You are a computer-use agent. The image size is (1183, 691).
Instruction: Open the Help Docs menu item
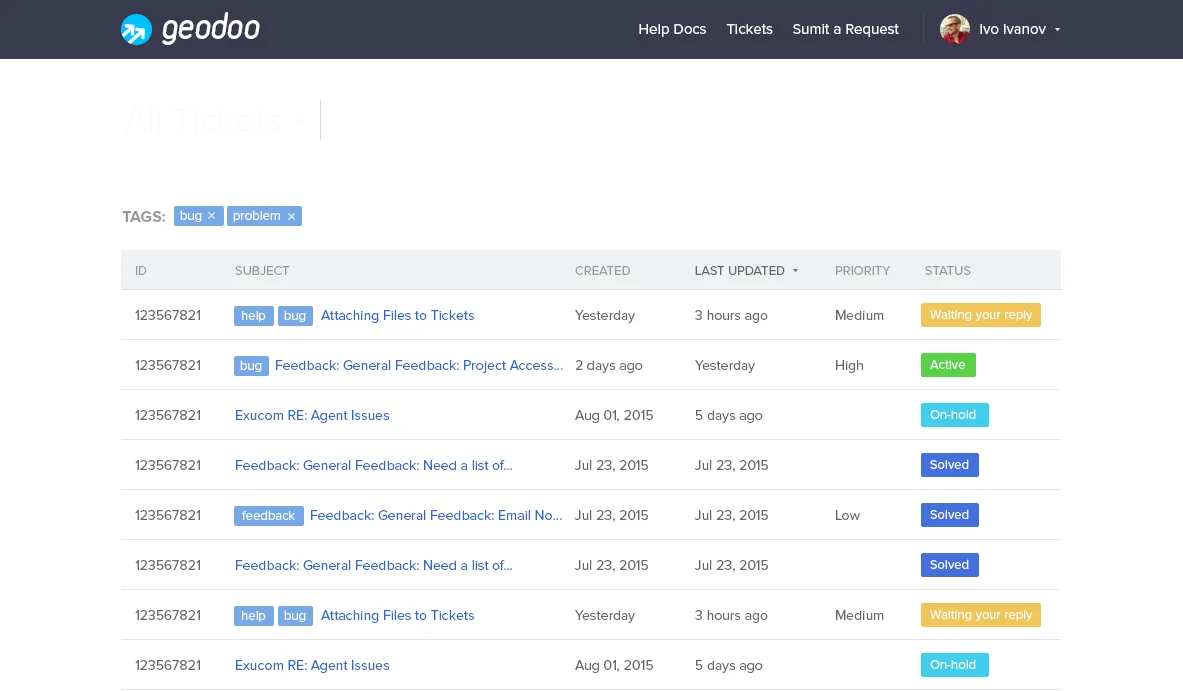point(671,29)
